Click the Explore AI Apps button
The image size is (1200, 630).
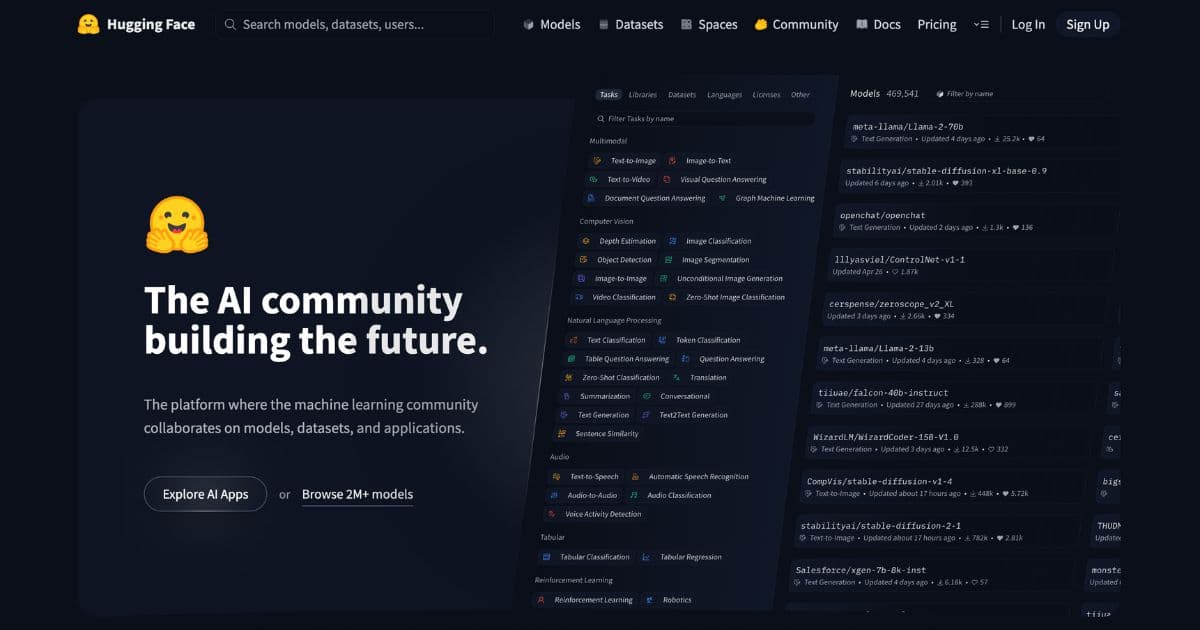[205, 494]
